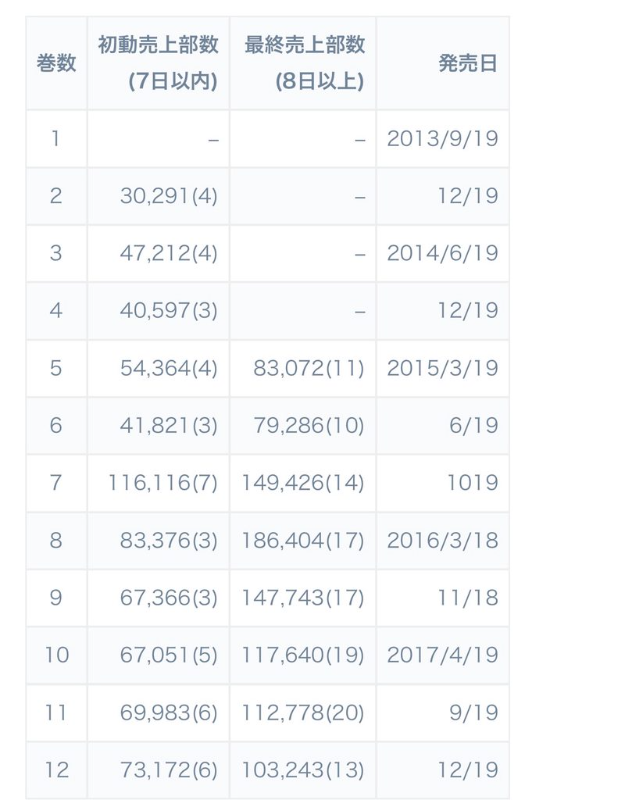This screenshot has height=800, width=633.
Task: Select the 2013/9/19 release date cell
Action: [x=442, y=138]
